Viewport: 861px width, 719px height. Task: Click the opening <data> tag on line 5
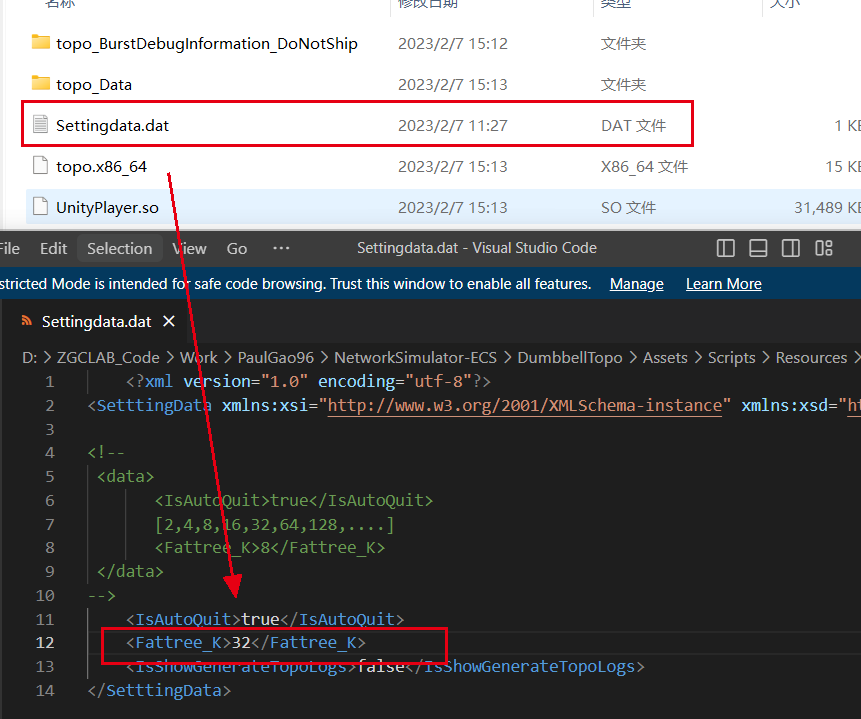point(126,476)
